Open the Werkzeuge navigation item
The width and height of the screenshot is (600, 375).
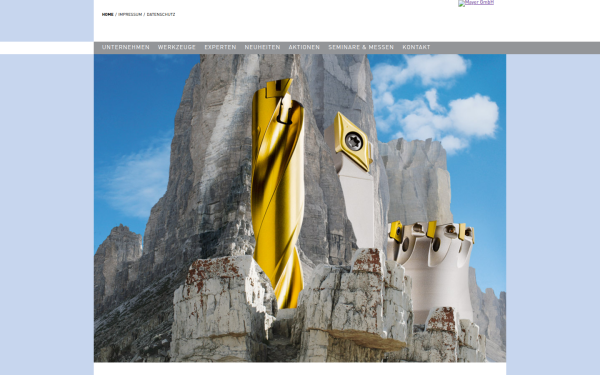[176, 47]
